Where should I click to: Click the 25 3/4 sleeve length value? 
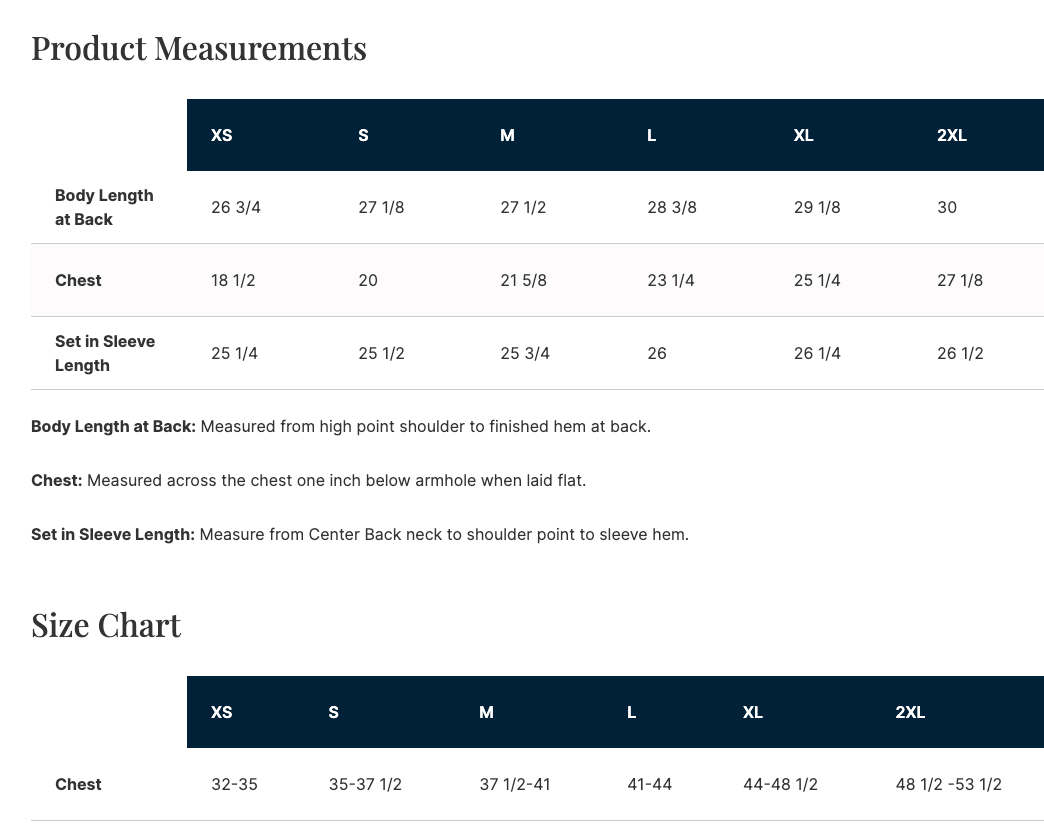(525, 353)
